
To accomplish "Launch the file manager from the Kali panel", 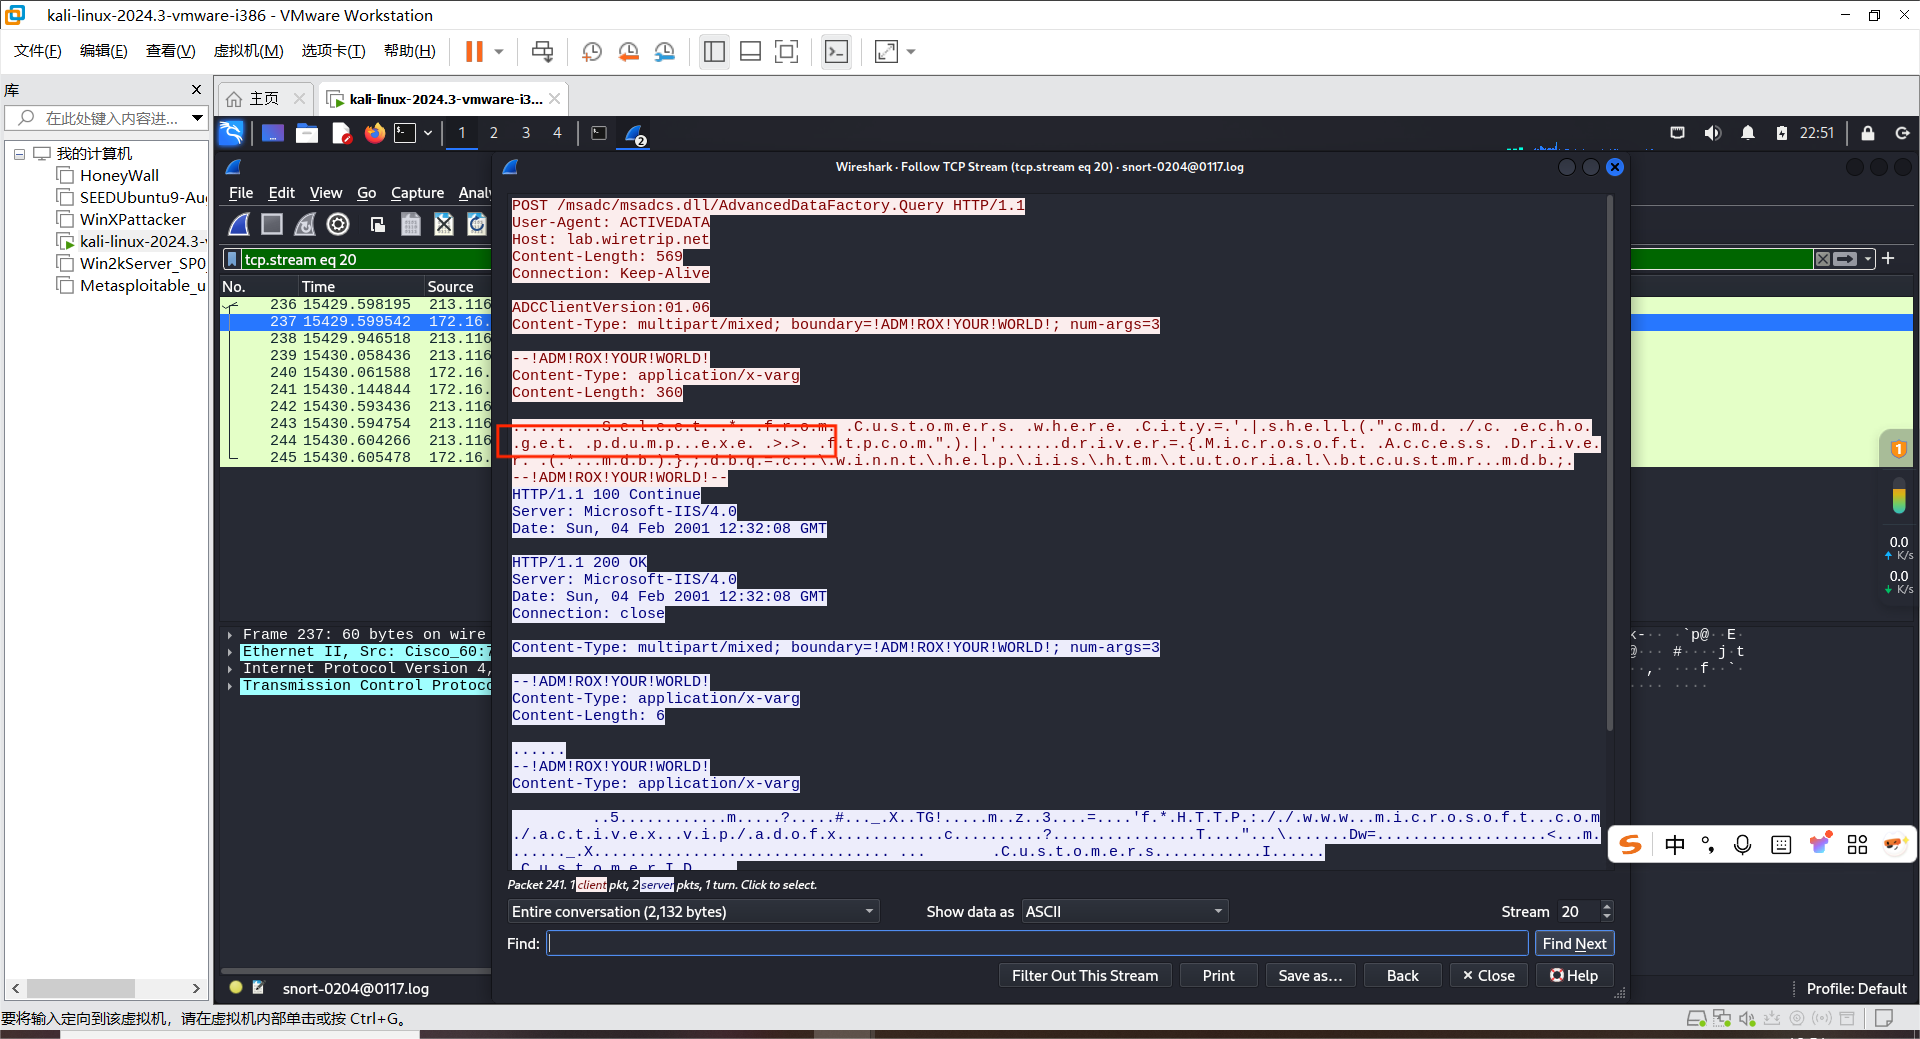I will coord(307,133).
